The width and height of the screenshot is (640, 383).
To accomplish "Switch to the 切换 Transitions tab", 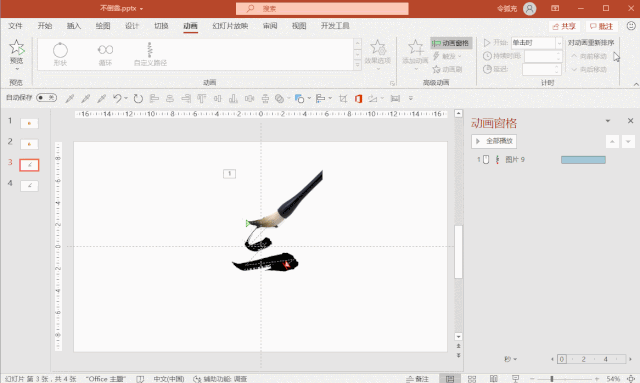I will (161, 26).
